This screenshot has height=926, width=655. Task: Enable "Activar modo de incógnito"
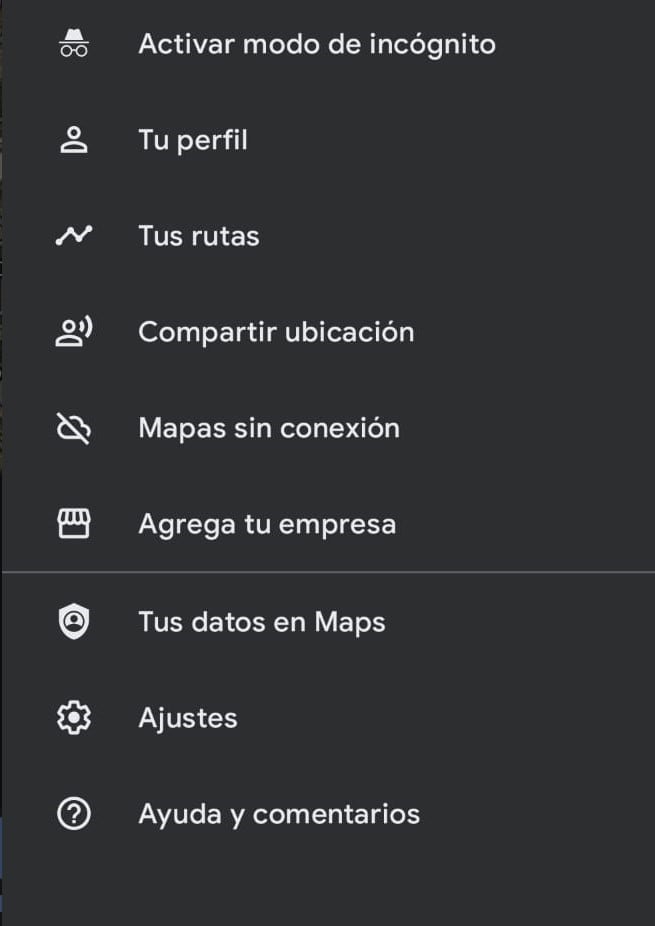coord(316,44)
